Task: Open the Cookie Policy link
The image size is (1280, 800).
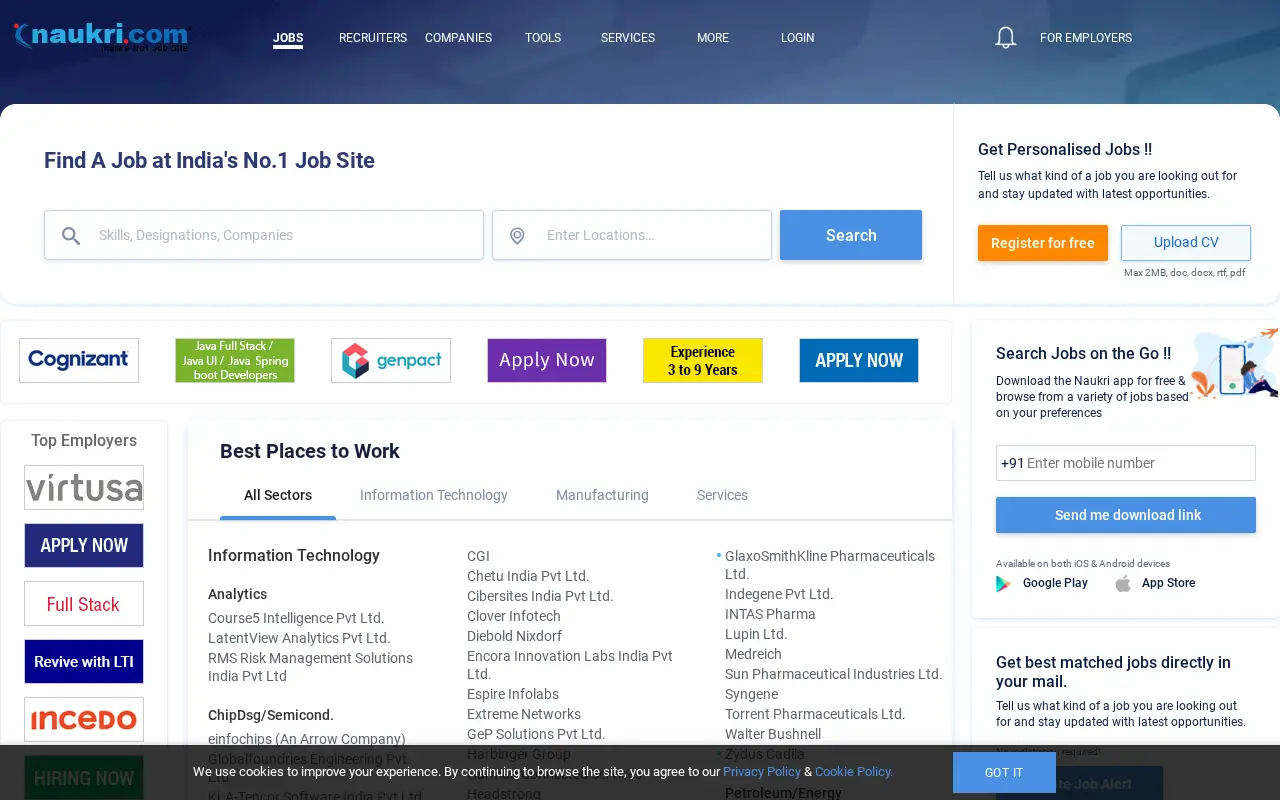Action: [854, 772]
